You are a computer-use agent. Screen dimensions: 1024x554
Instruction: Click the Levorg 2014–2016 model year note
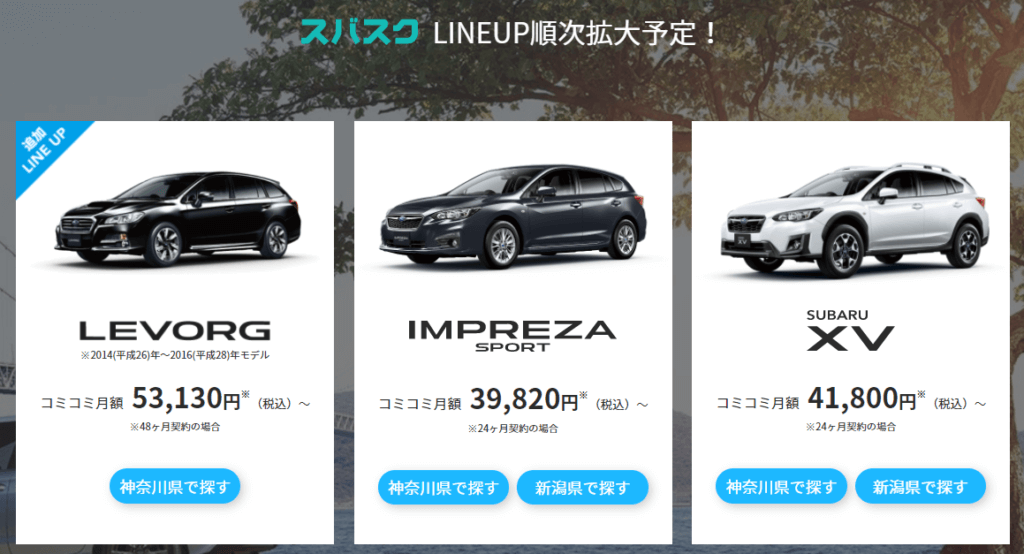tap(175, 355)
